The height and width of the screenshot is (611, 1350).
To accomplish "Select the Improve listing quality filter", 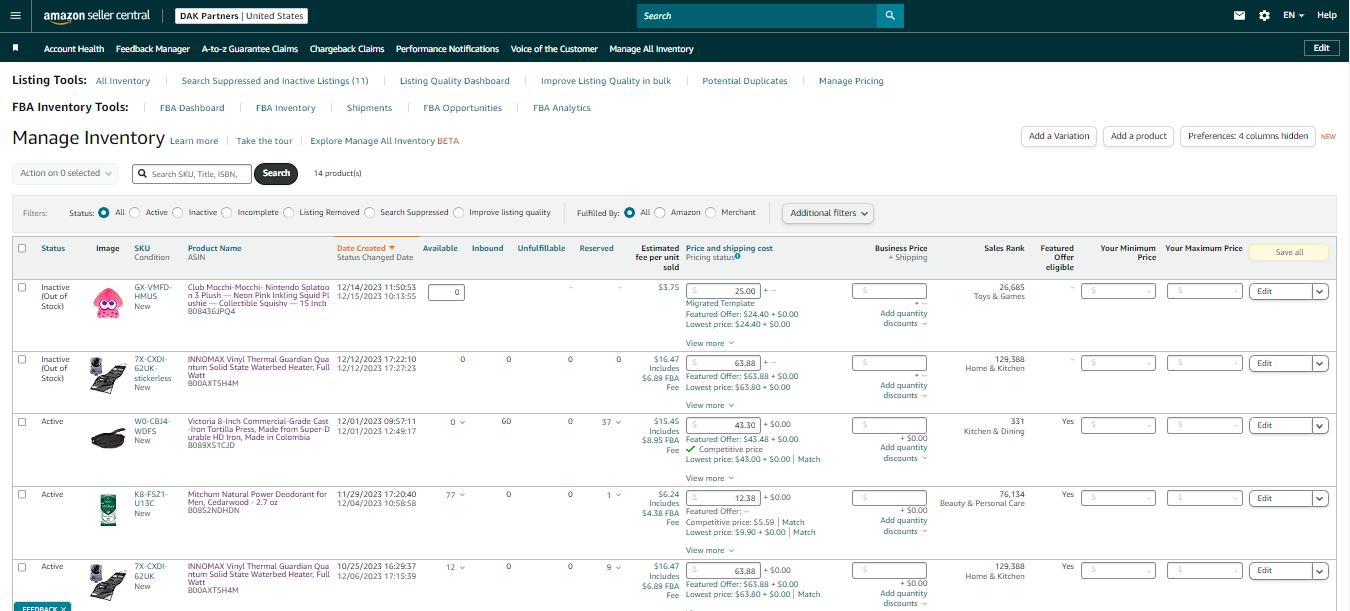I will [x=459, y=212].
